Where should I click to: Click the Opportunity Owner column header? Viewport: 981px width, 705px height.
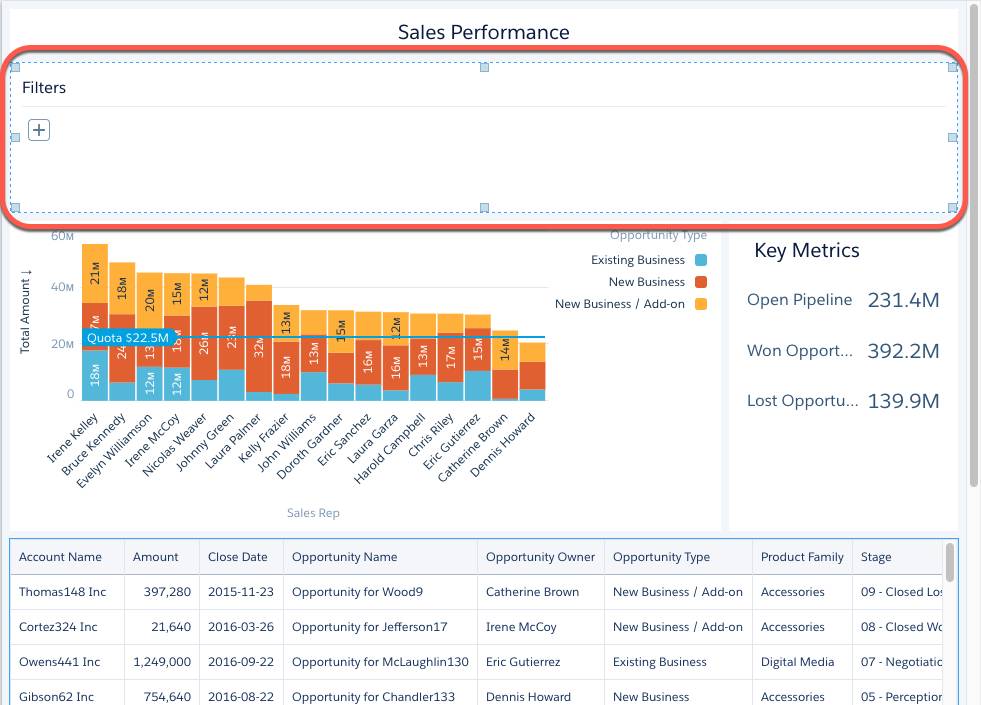point(540,557)
